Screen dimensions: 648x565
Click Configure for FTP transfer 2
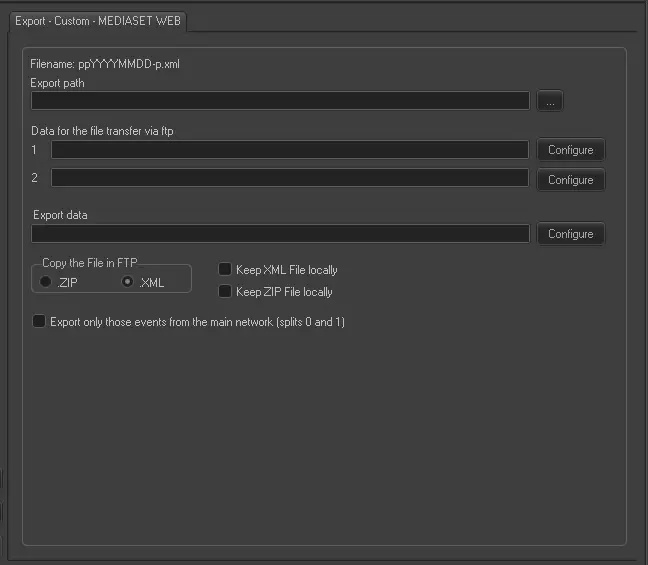[570, 180]
